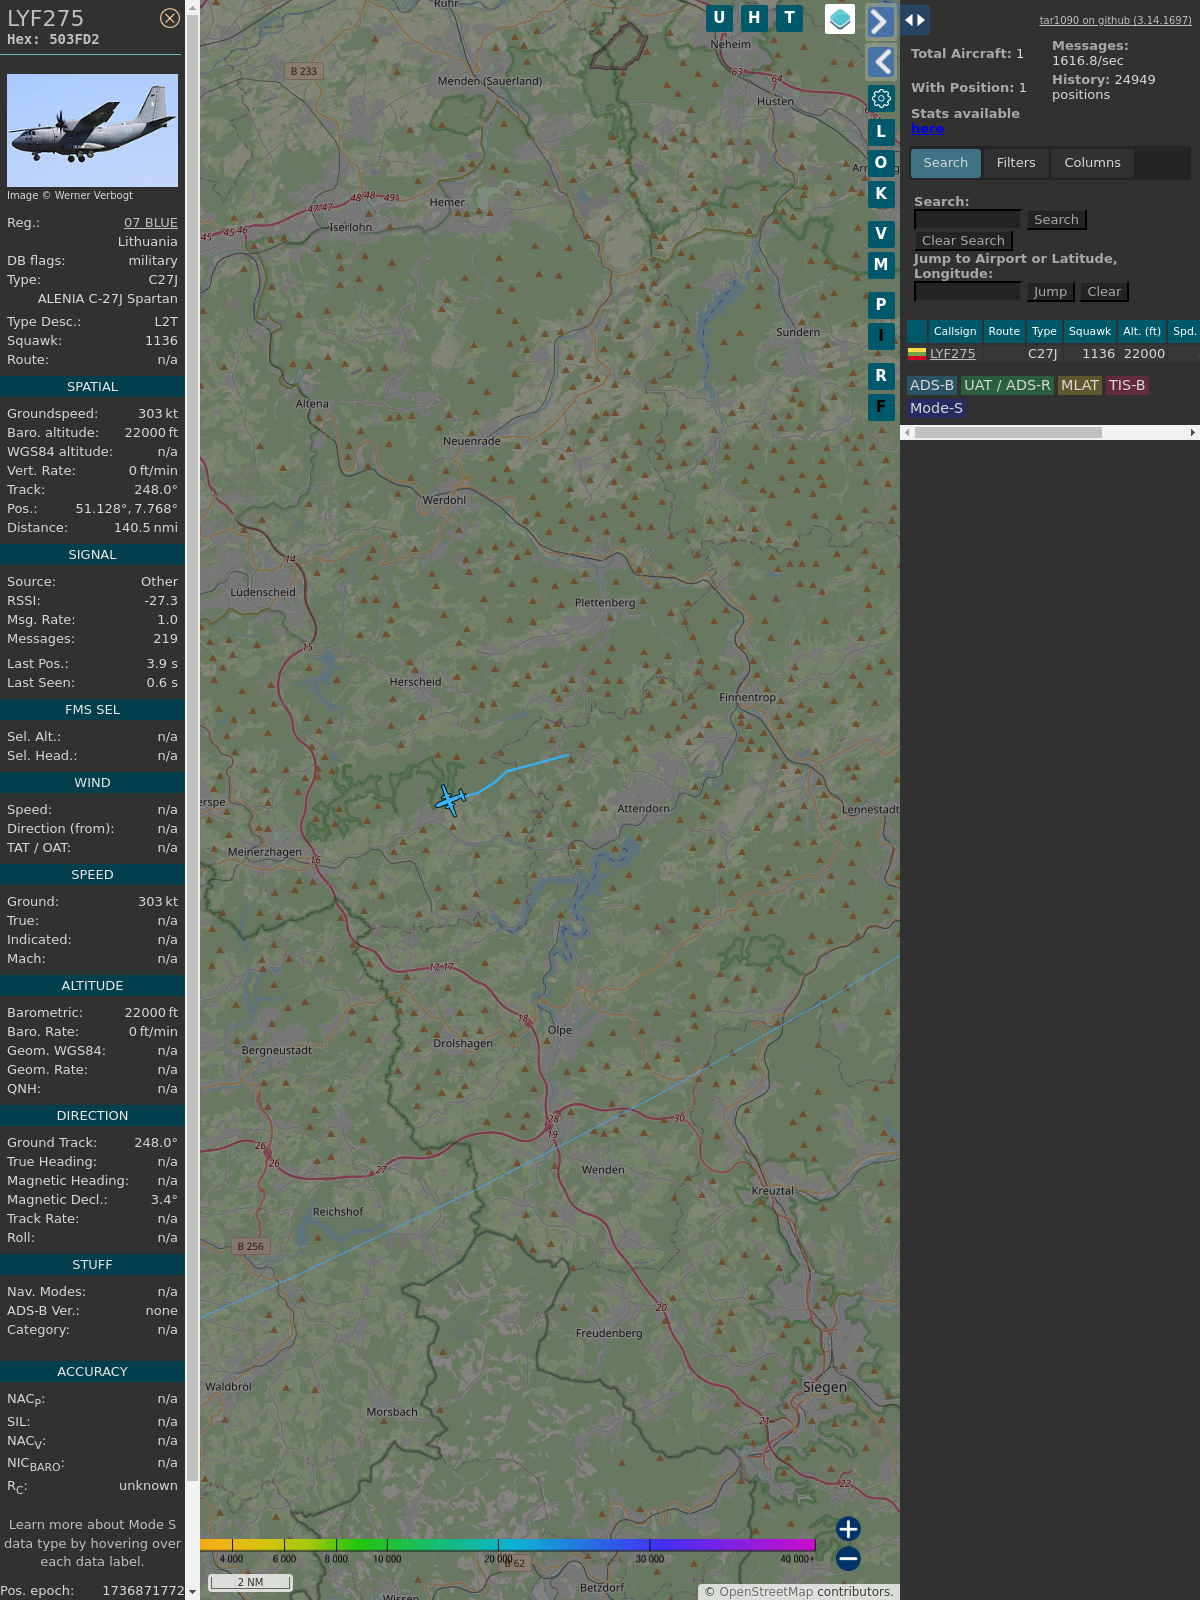
Task: Click the left arrow sidebar button
Action: click(880, 62)
